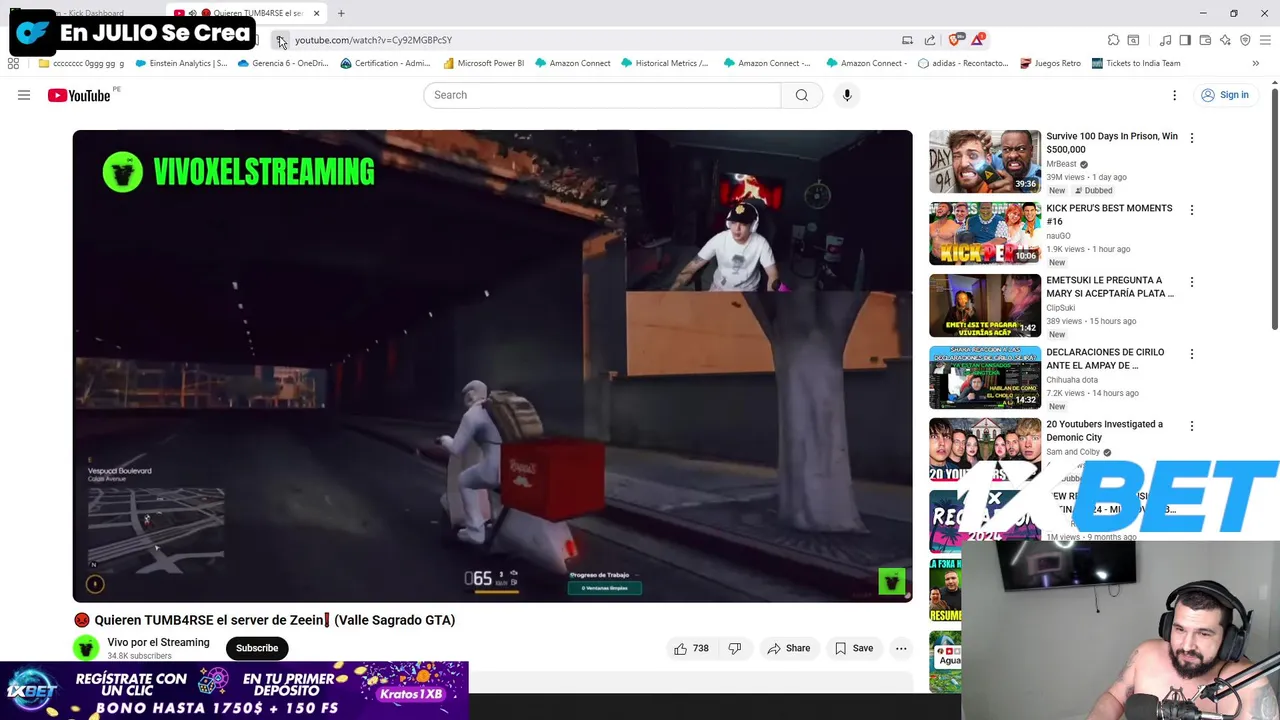This screenshot has height=720, width=1280.
Task: Visit the MrBeast channel link
Action: [1061, 164]
